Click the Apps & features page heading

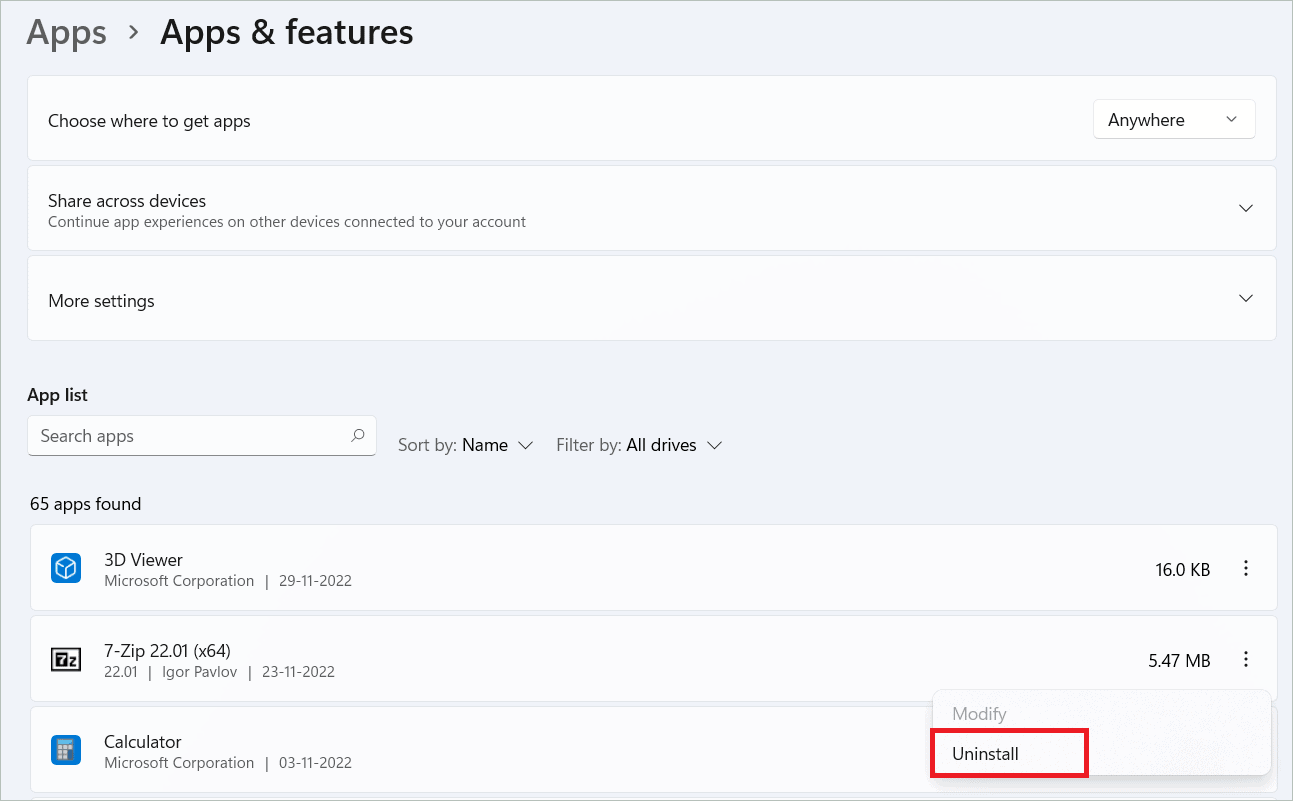[286, 33]
